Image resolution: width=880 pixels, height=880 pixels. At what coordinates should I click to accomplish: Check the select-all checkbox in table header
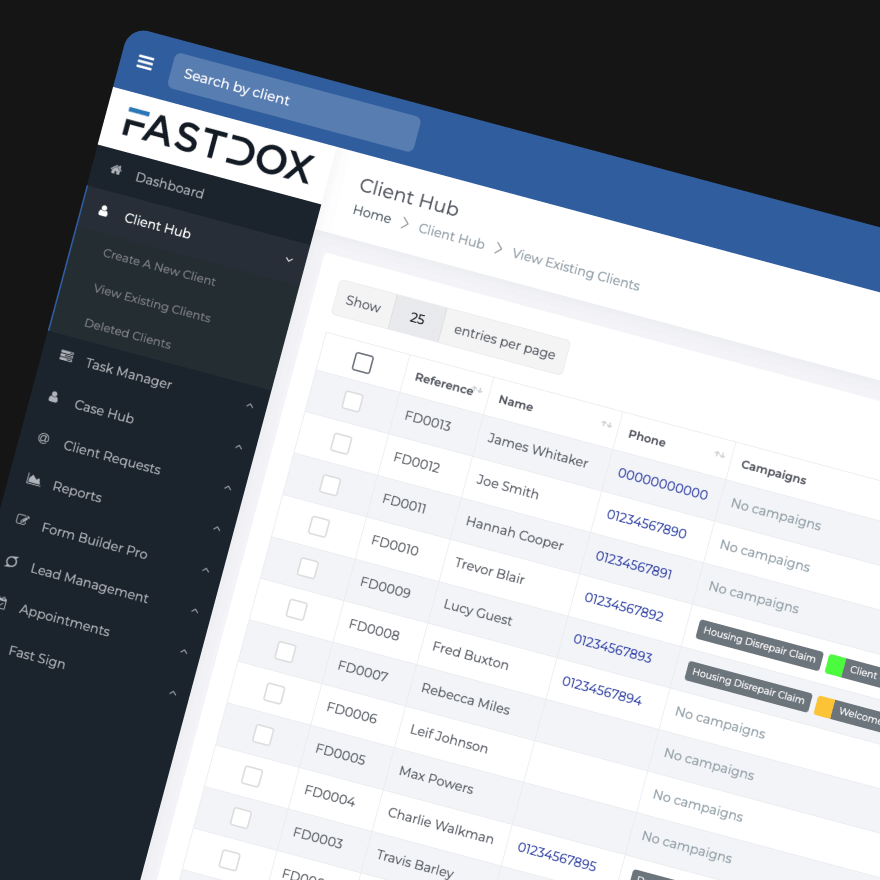coord(362,363)
